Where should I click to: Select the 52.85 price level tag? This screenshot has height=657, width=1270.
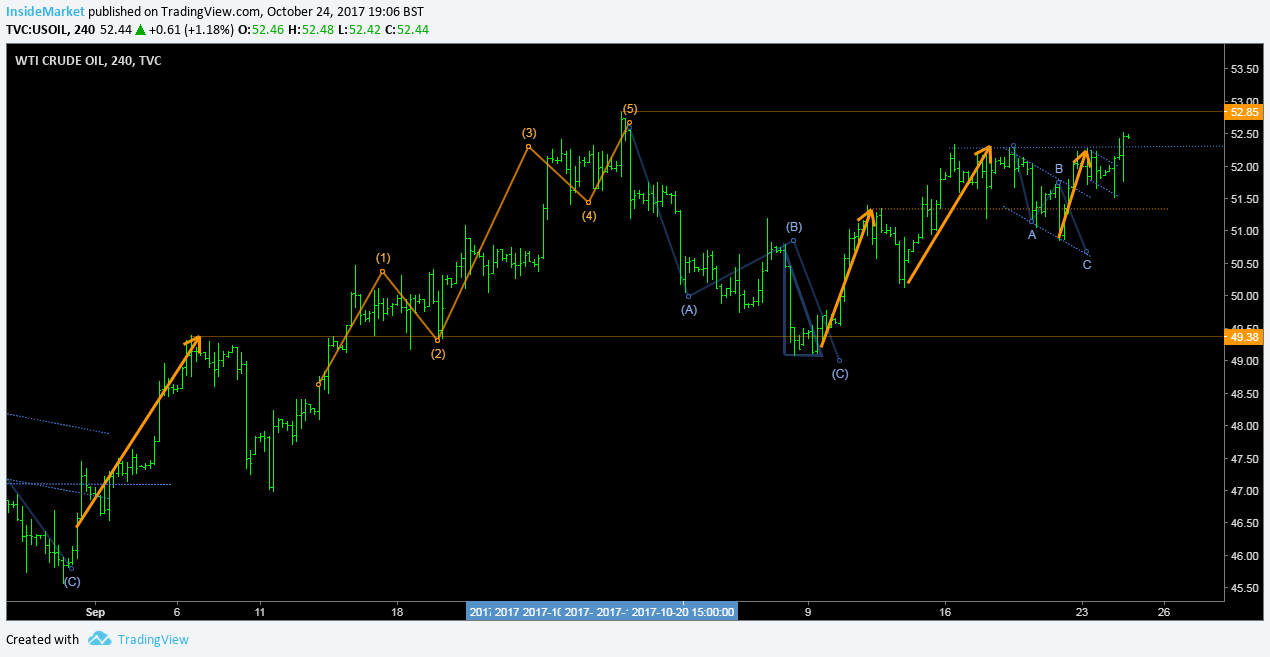(1245, 112)
